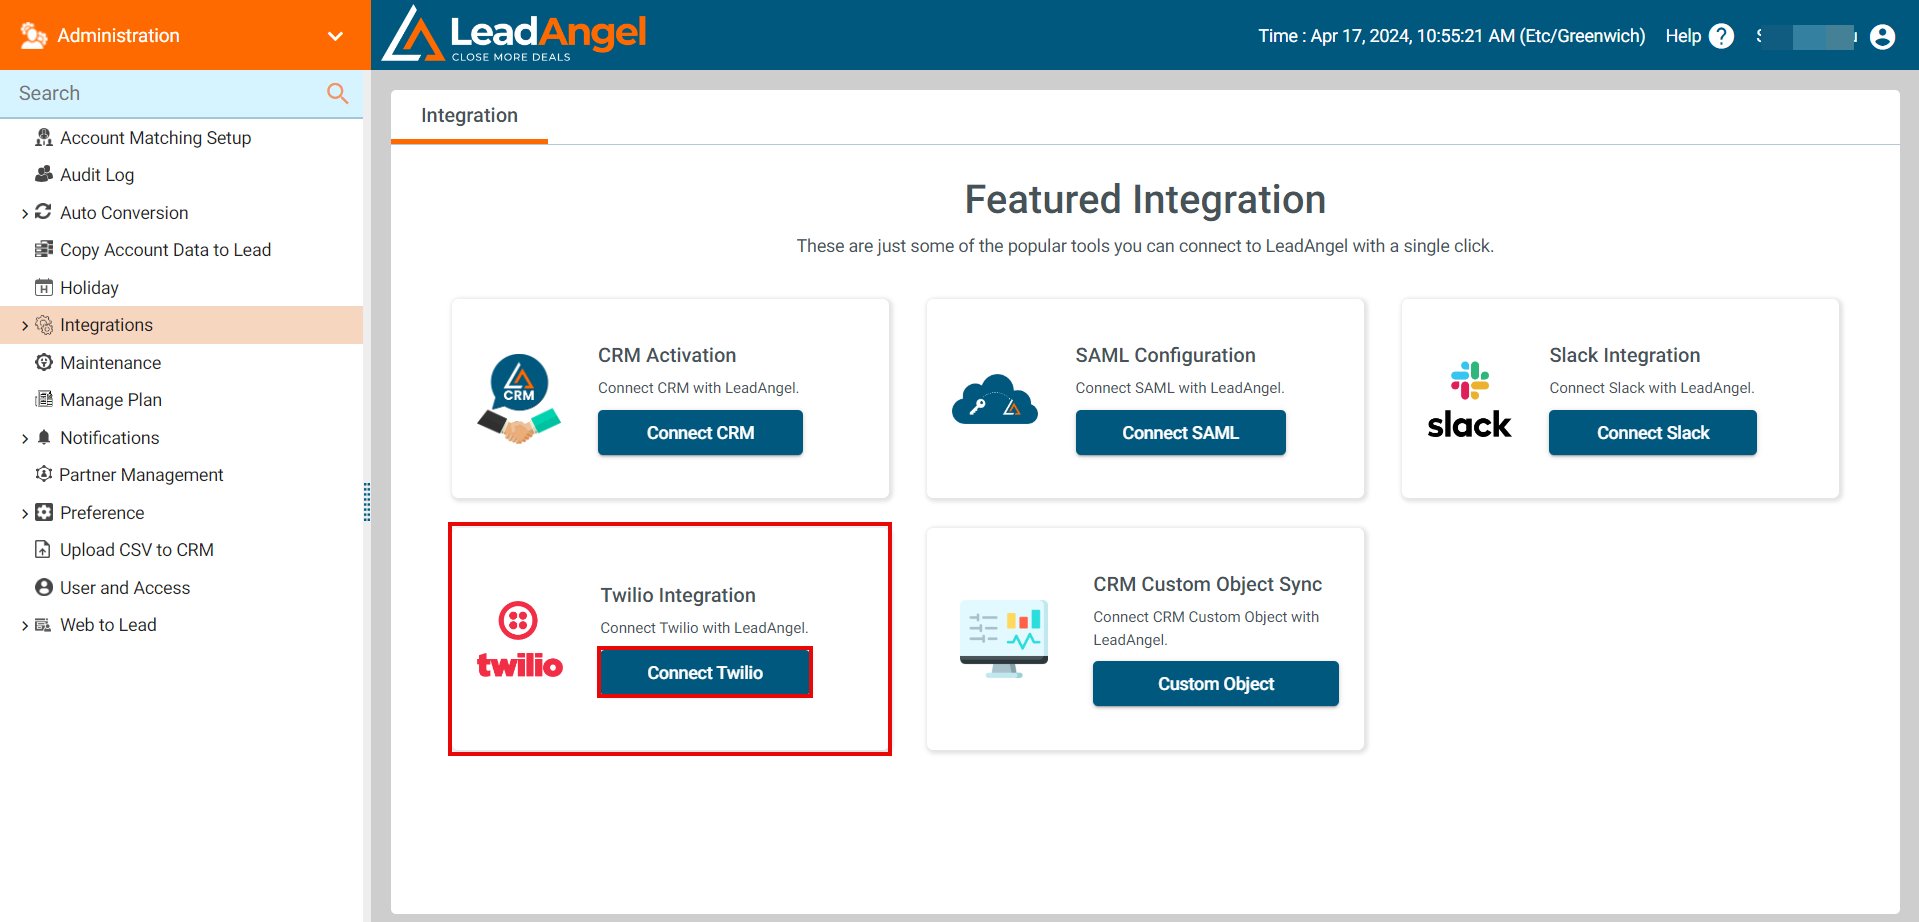Click the User and Access person icon
Viewport: 1919px width, 922px height.
44,587
